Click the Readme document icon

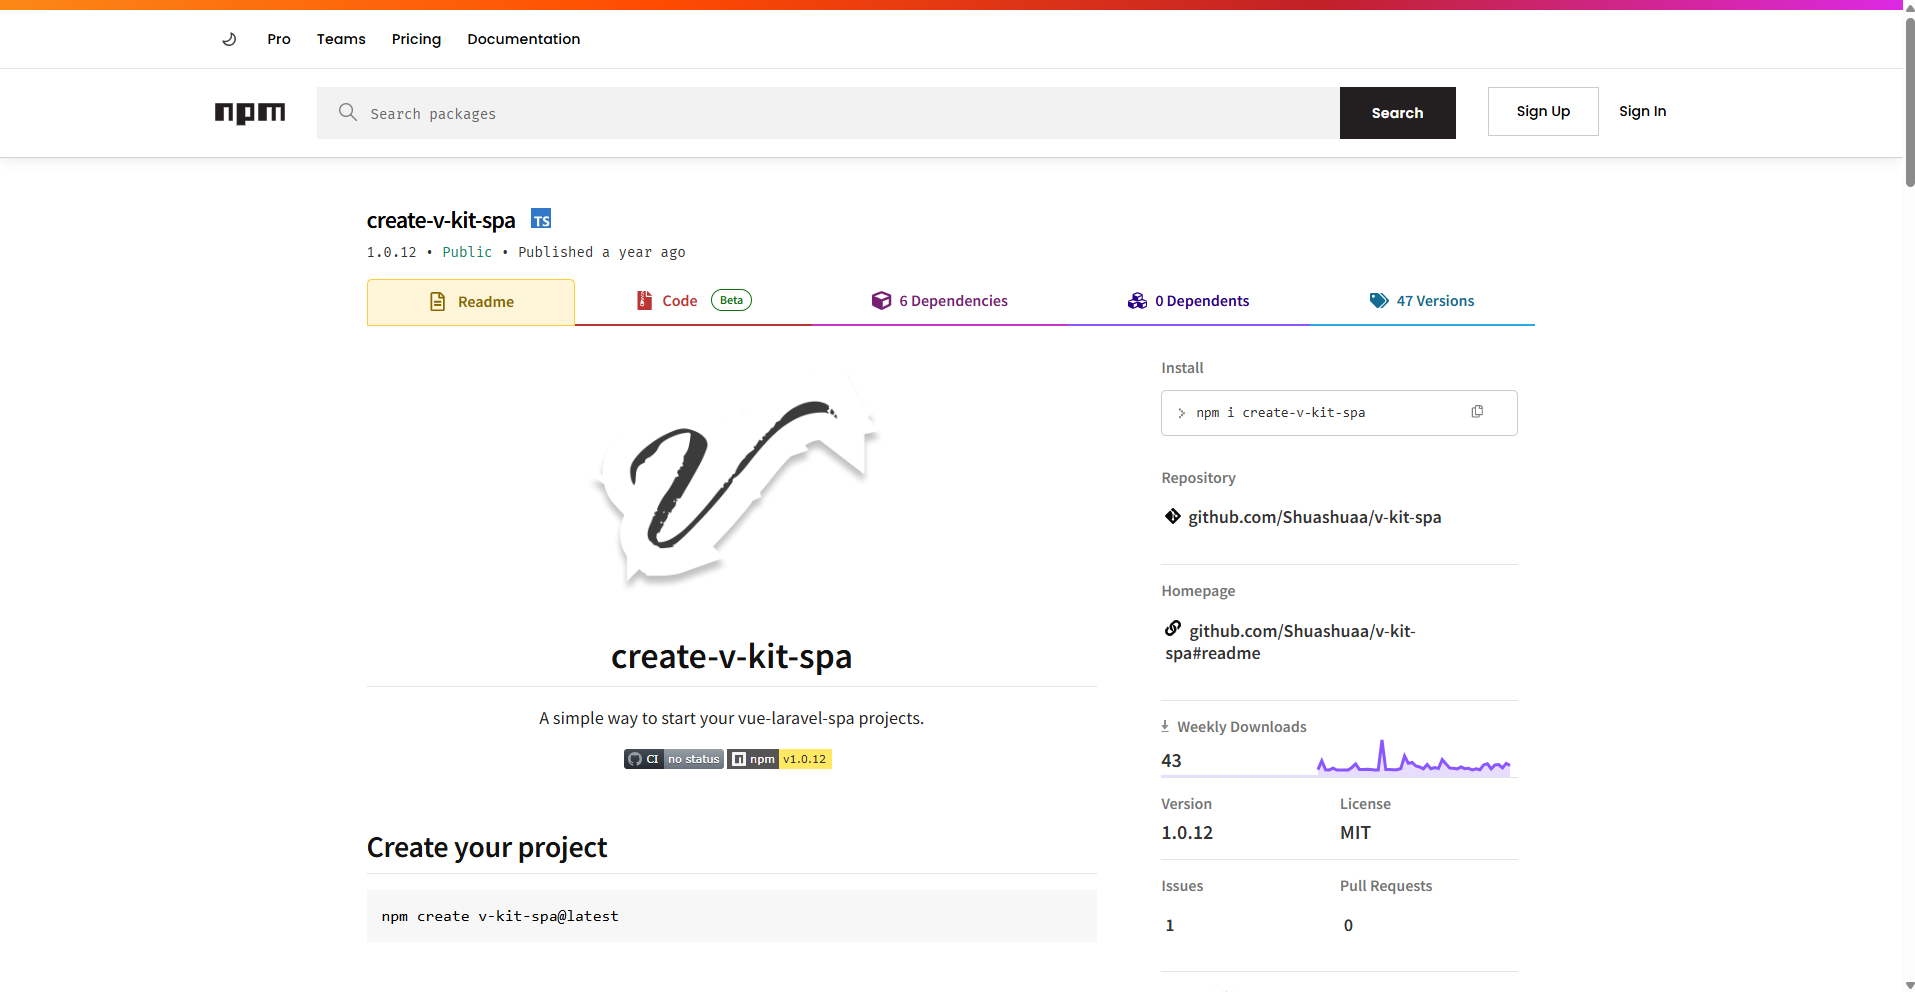coord(437,302)
